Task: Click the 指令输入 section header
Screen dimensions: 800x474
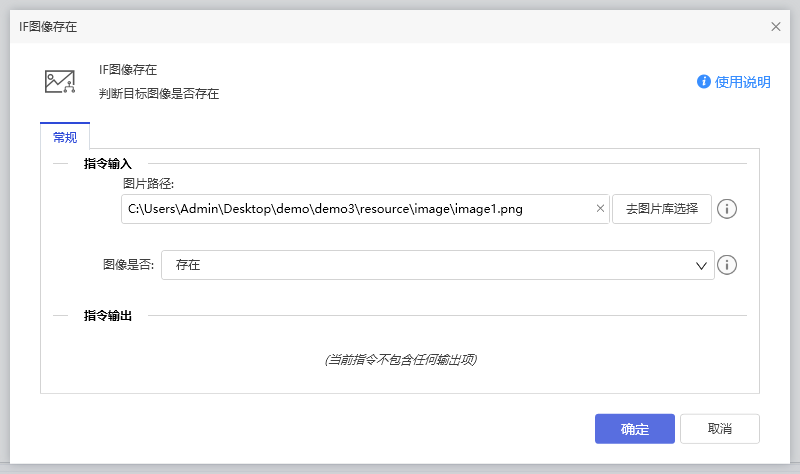Action: (x=108, y=163)
